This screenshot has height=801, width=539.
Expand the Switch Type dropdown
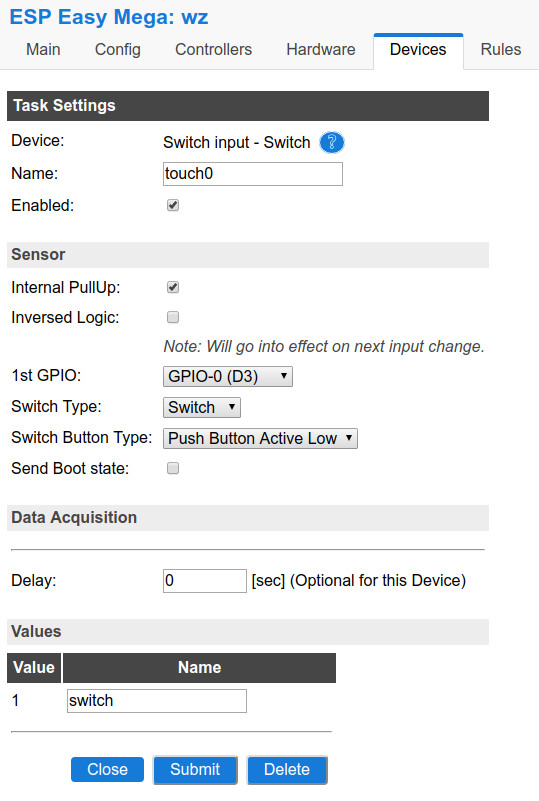coord(202,407)
